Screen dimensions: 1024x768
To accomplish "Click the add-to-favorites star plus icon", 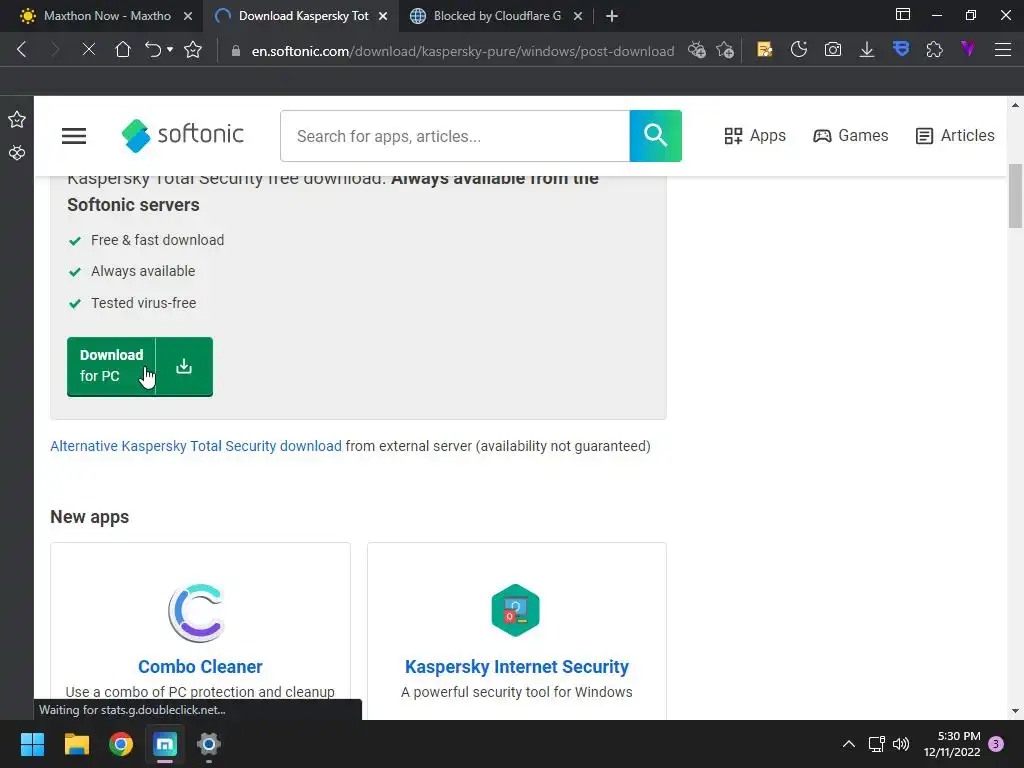I will pos(725,50).
